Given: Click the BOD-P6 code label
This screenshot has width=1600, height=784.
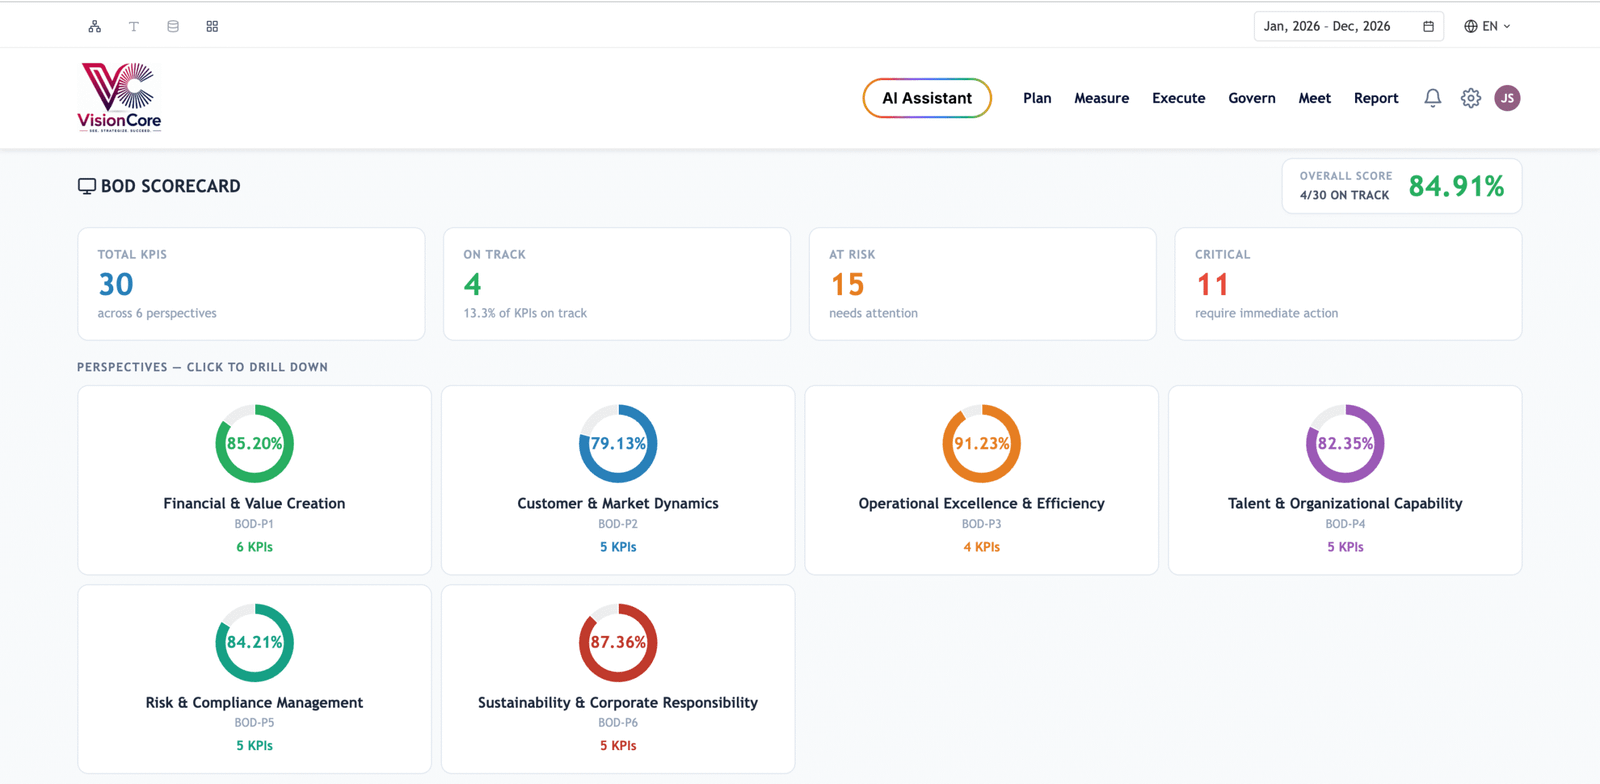Looking at the screenshot, I should 618,723.
